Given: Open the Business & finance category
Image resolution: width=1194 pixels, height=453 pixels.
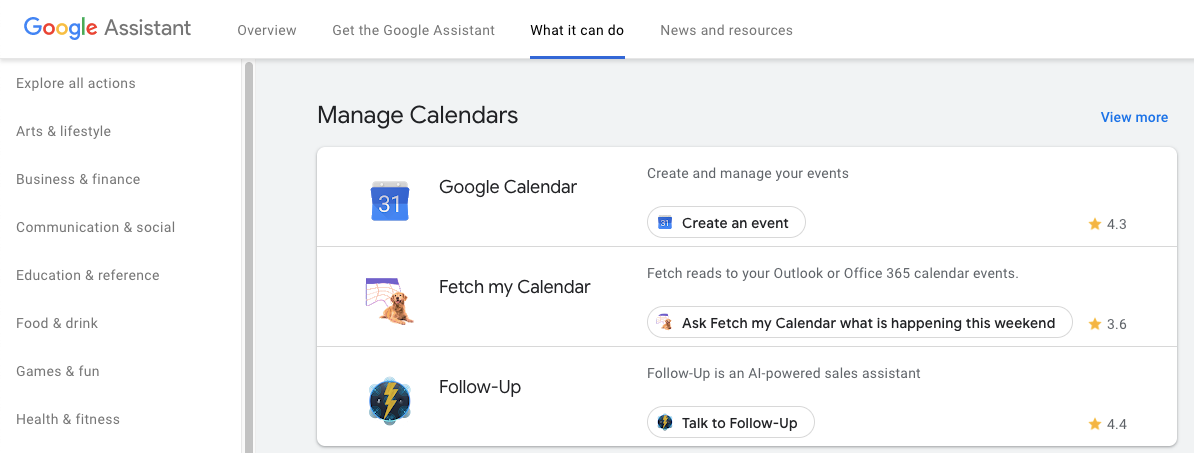Looking at the screenshot, I should coord(78,180).
